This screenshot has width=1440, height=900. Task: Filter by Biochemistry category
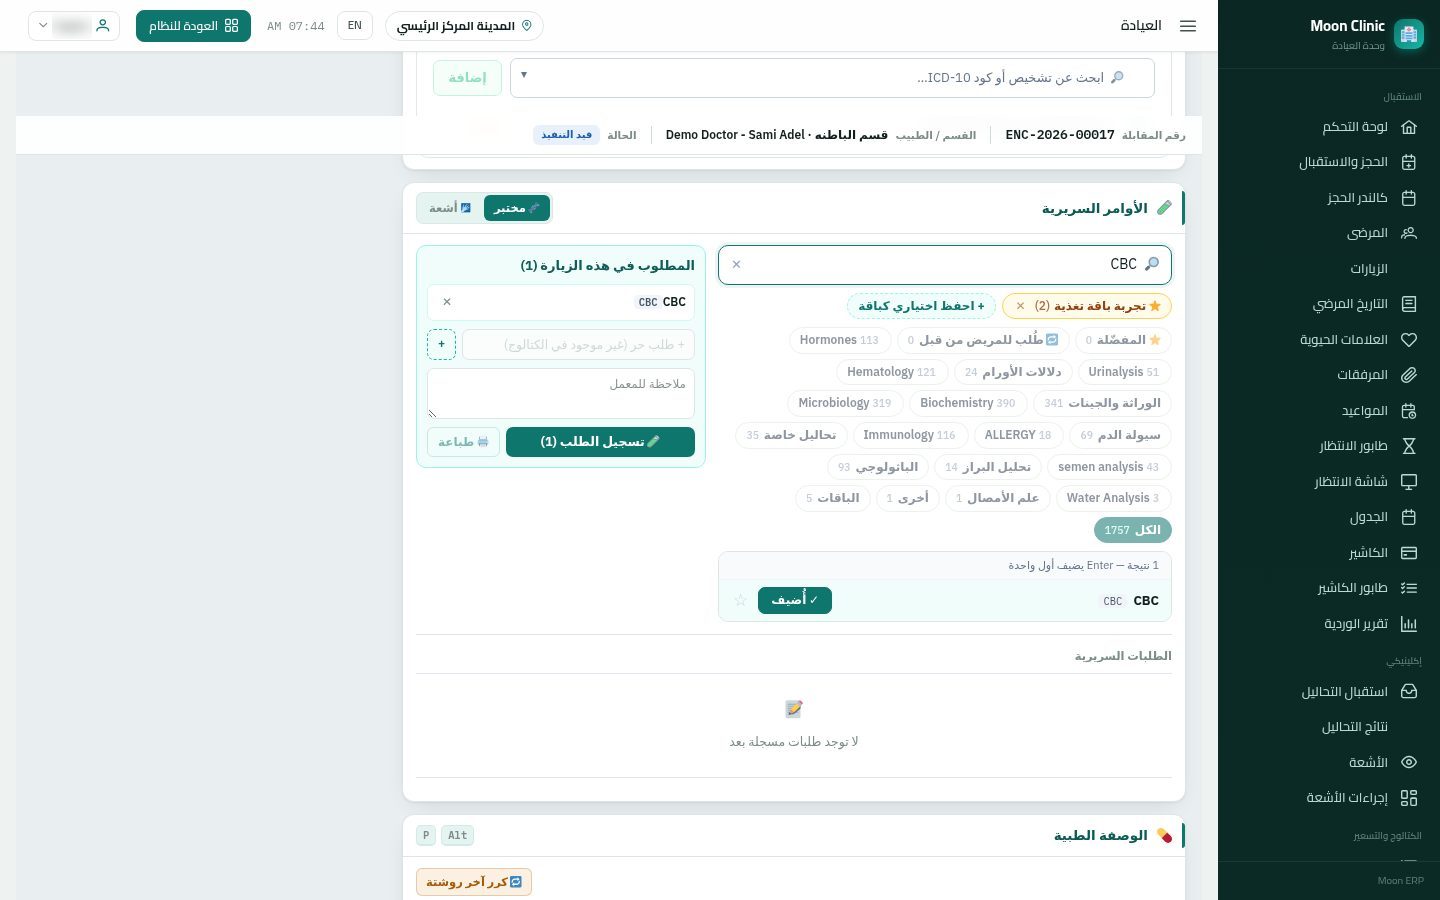click(x=967, y=403)
